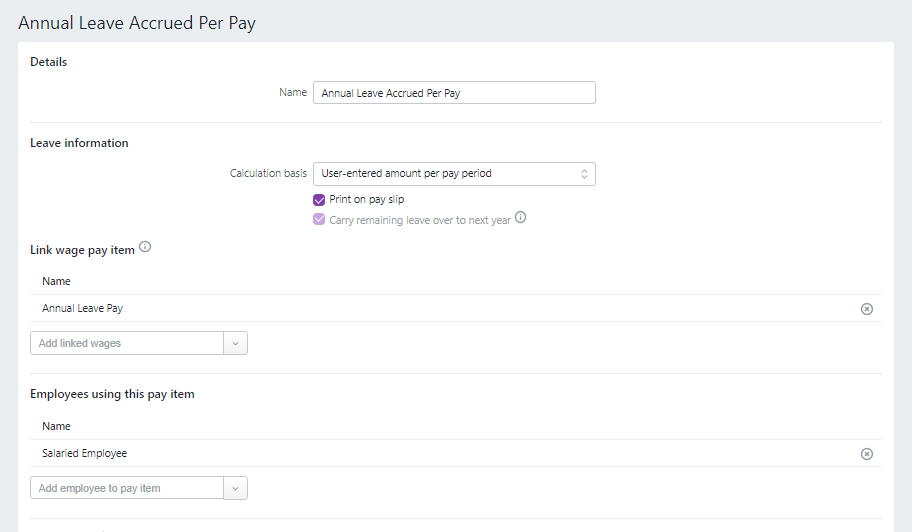
Task: Open the Calculation basis dropdown
Action: (453, 174)
